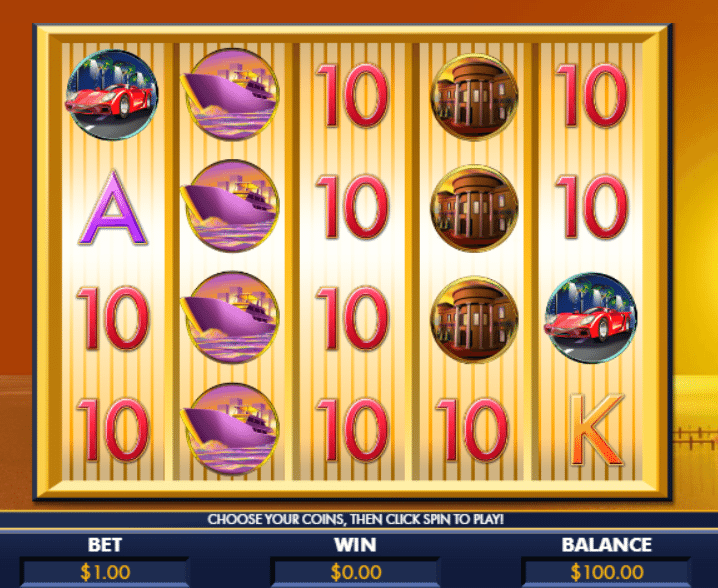The image size is (718, 588).
Task: Click the $100.00 balance display
Action: click(606, 572)
